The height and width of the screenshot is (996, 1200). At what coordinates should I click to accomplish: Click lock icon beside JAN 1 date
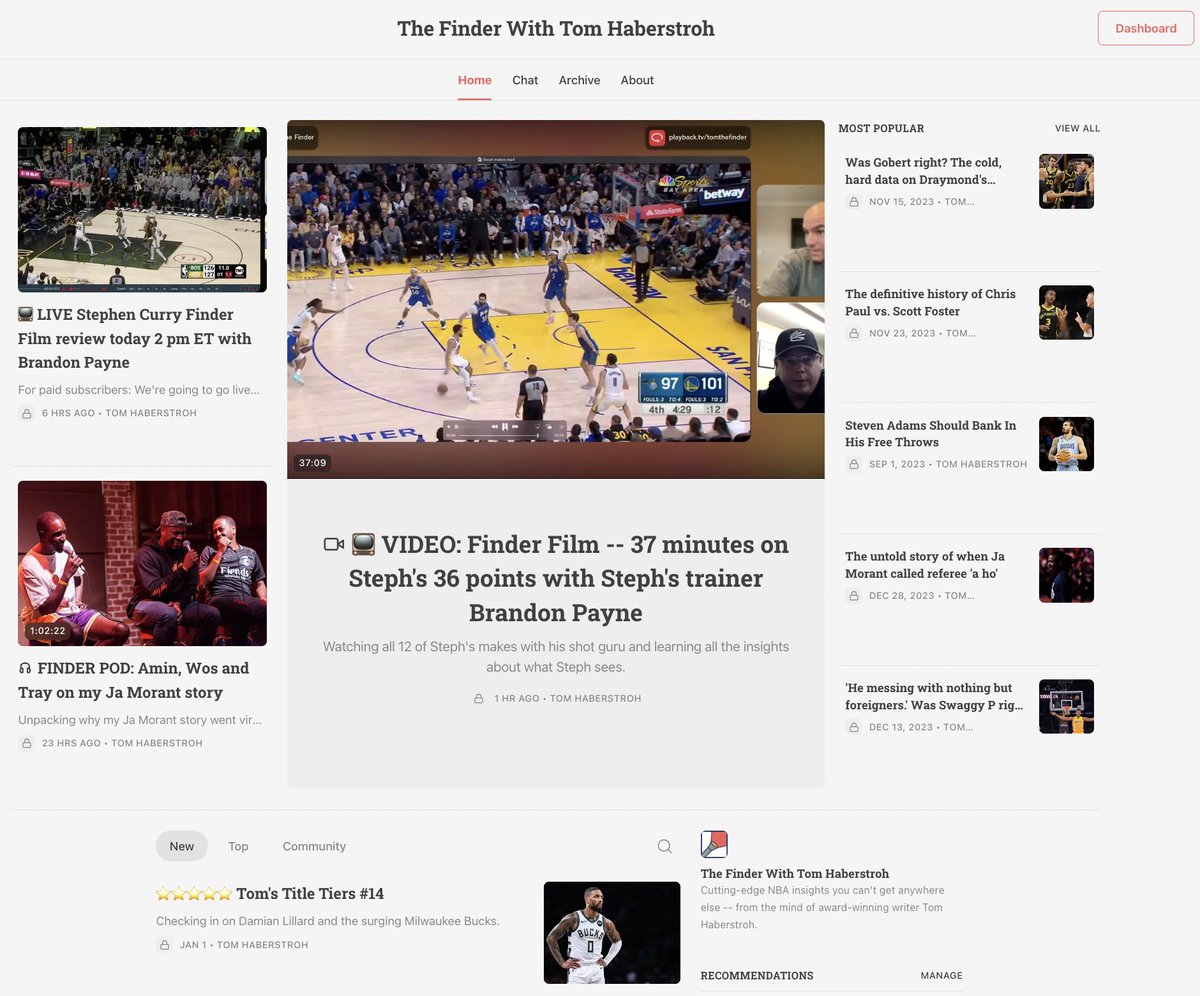point(165,945)
